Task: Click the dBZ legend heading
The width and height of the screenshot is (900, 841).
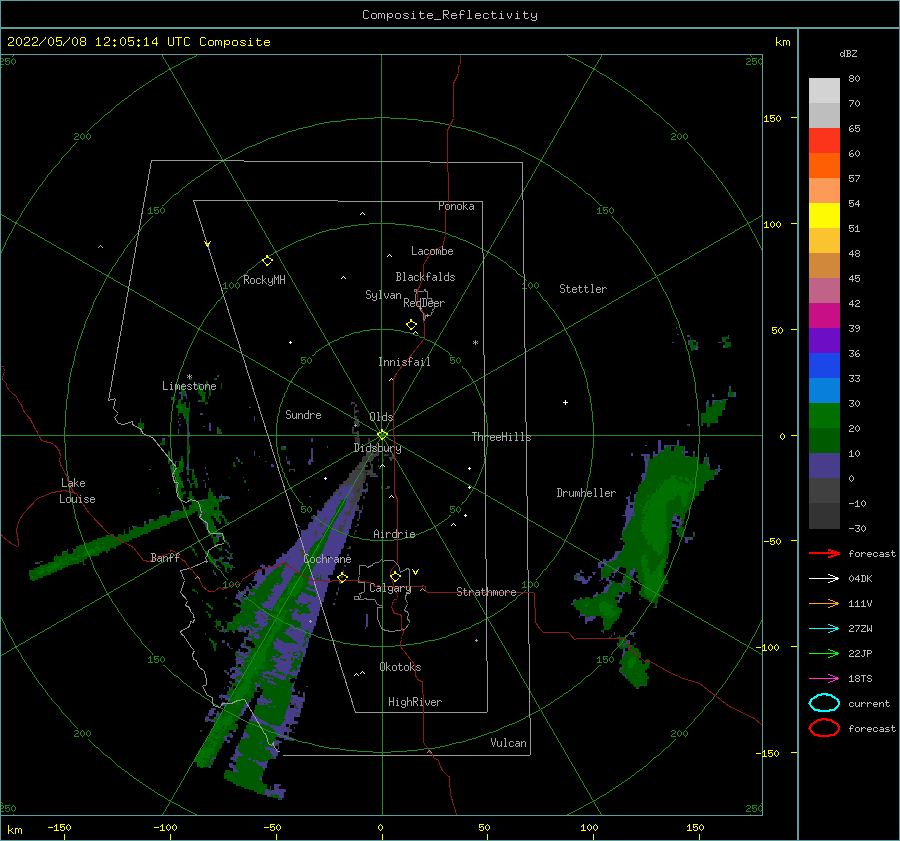Action: pyautogui.click(x=848, y=54)
